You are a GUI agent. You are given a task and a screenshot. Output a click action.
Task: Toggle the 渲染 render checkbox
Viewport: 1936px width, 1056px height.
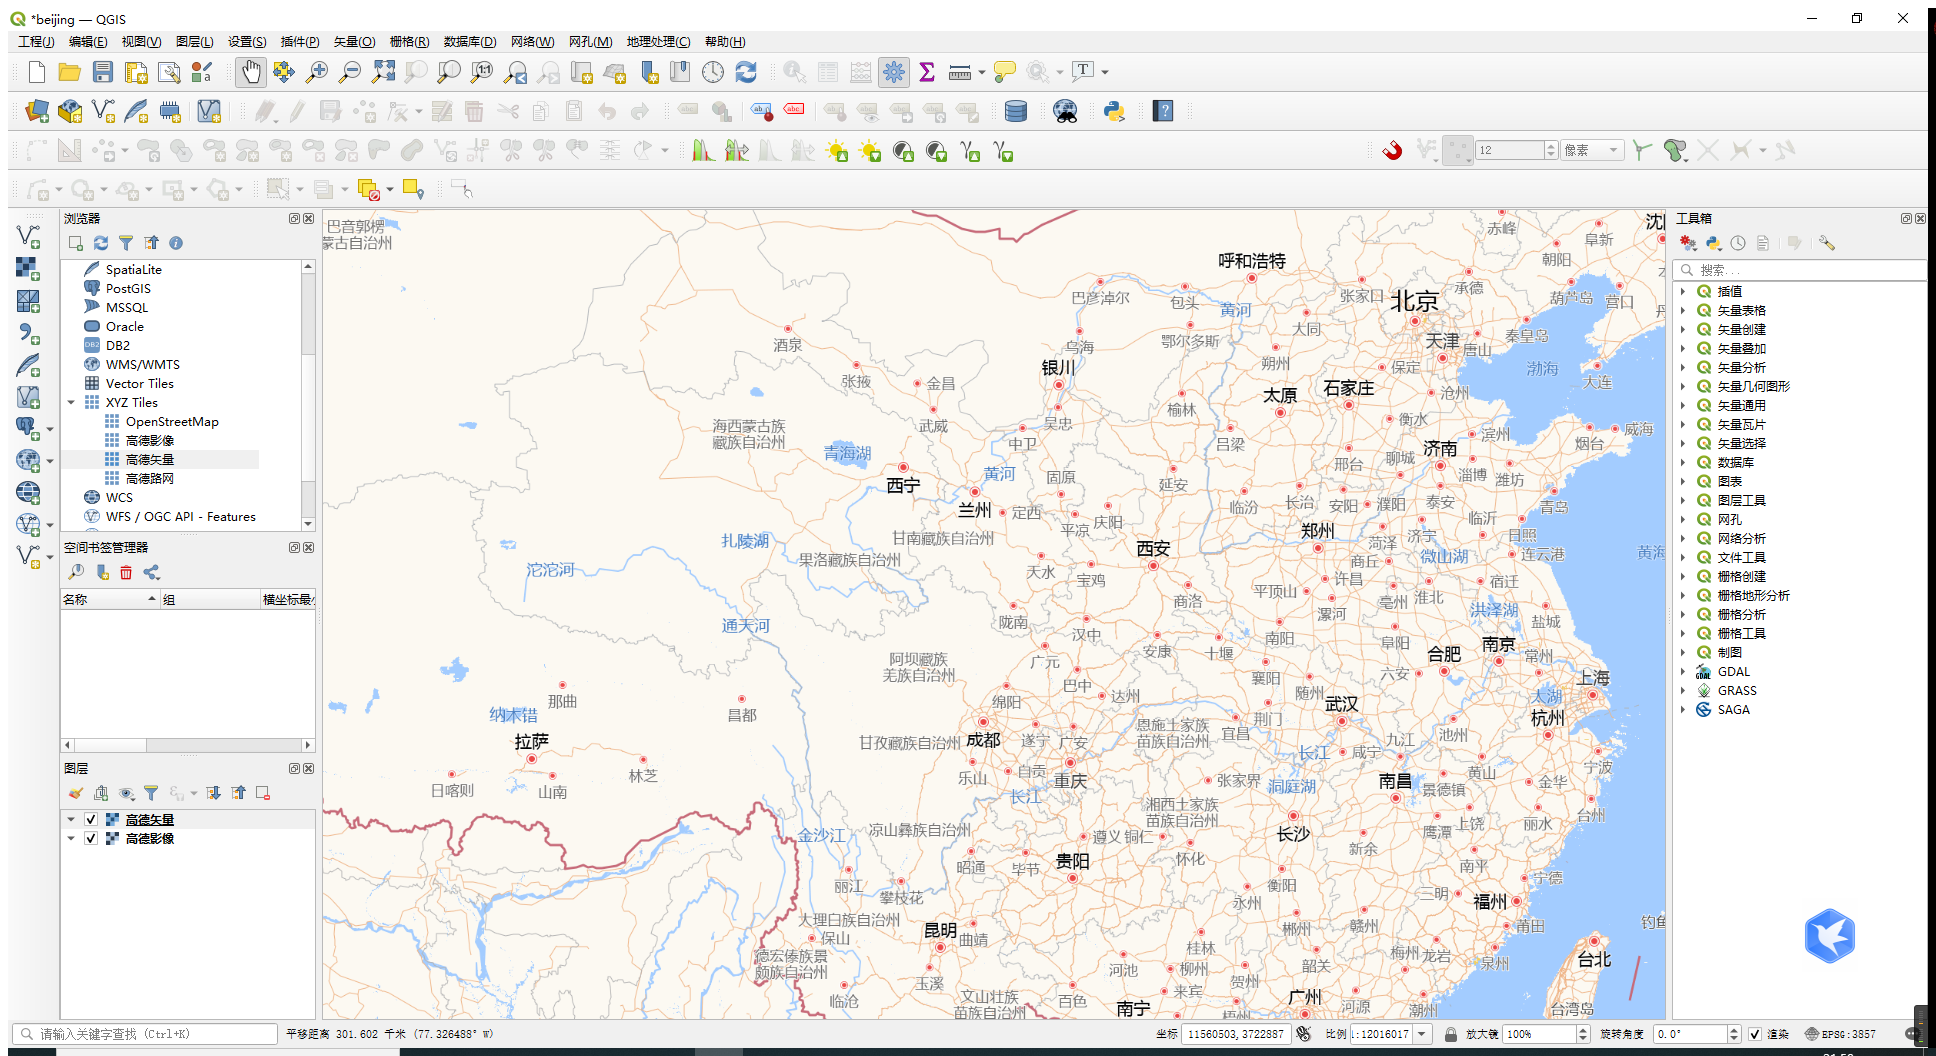1755,1034
